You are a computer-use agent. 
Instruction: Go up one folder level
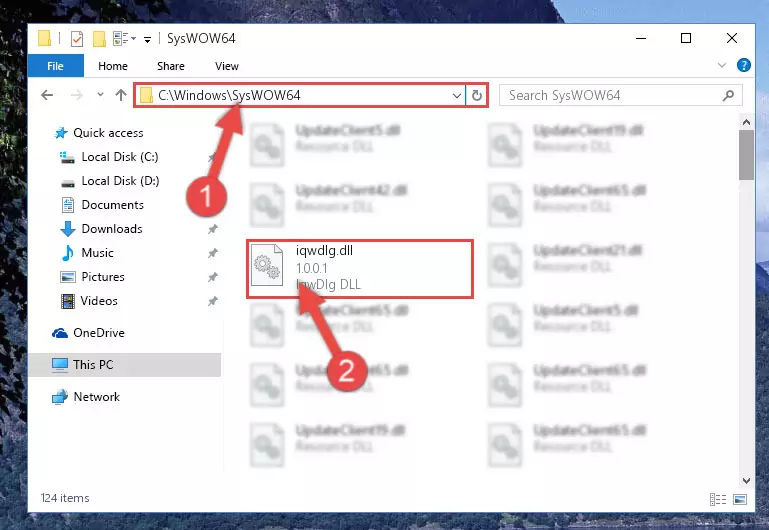[x=121, y=95]
